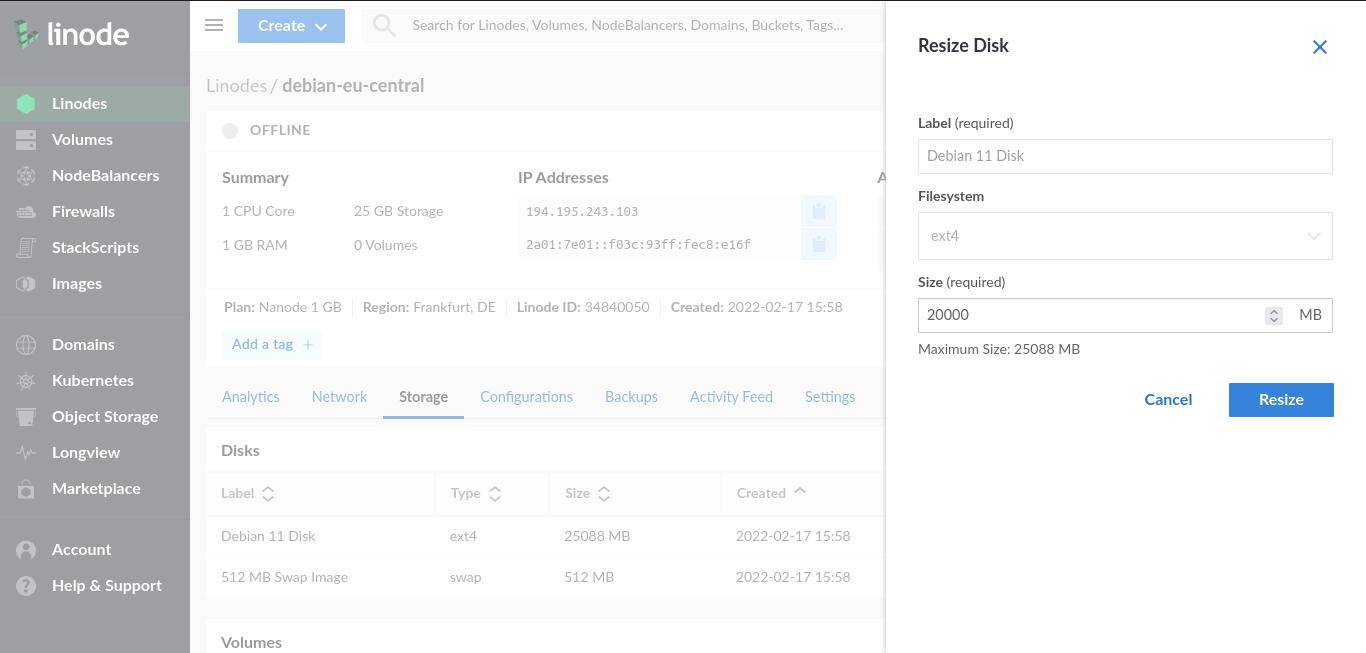Open NodeBalancers in the sidebar
The height and width of the screenshot is (653, 1366).
(x=105, y=176)
